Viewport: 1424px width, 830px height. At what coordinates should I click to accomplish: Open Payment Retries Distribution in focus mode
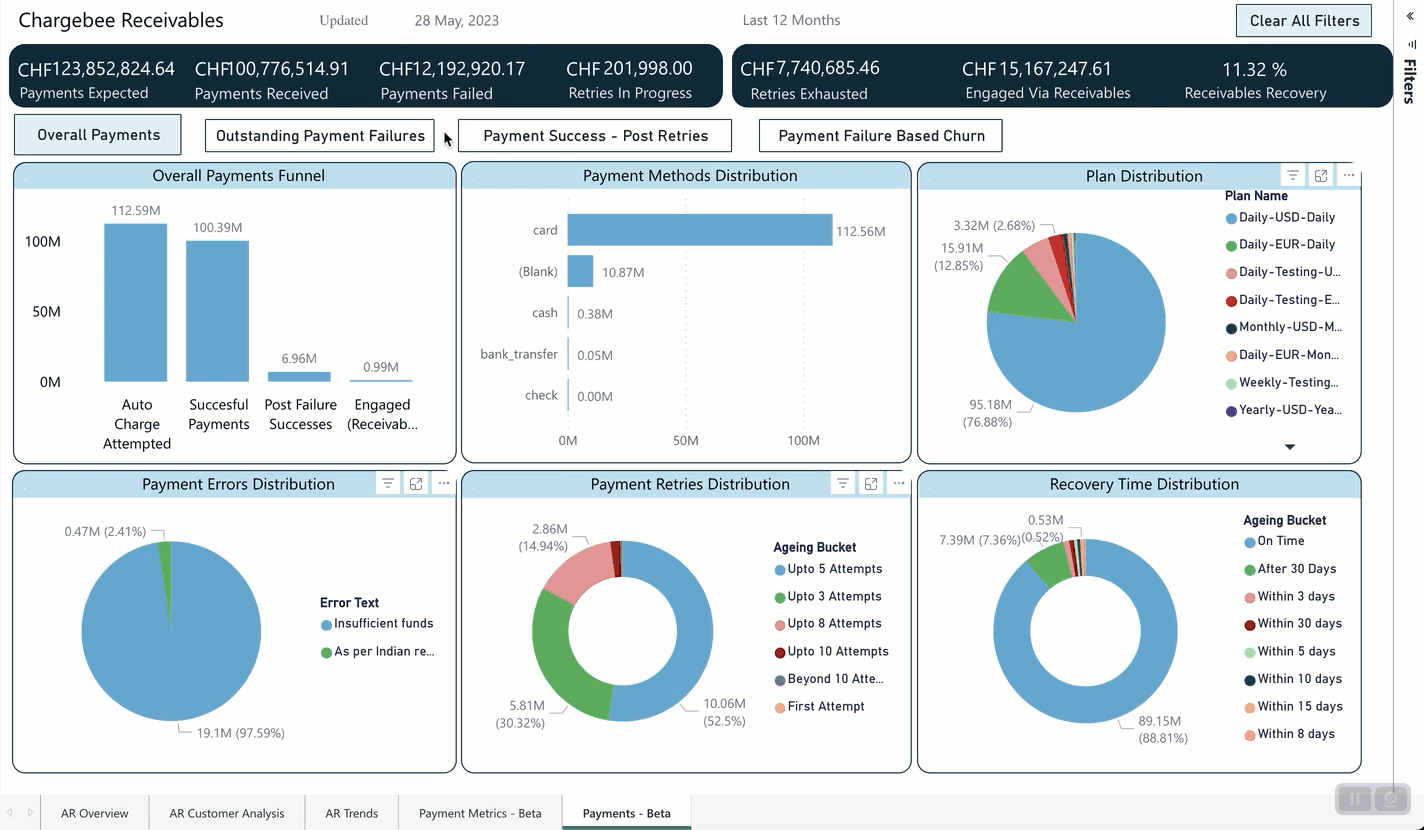pos(871,483)
